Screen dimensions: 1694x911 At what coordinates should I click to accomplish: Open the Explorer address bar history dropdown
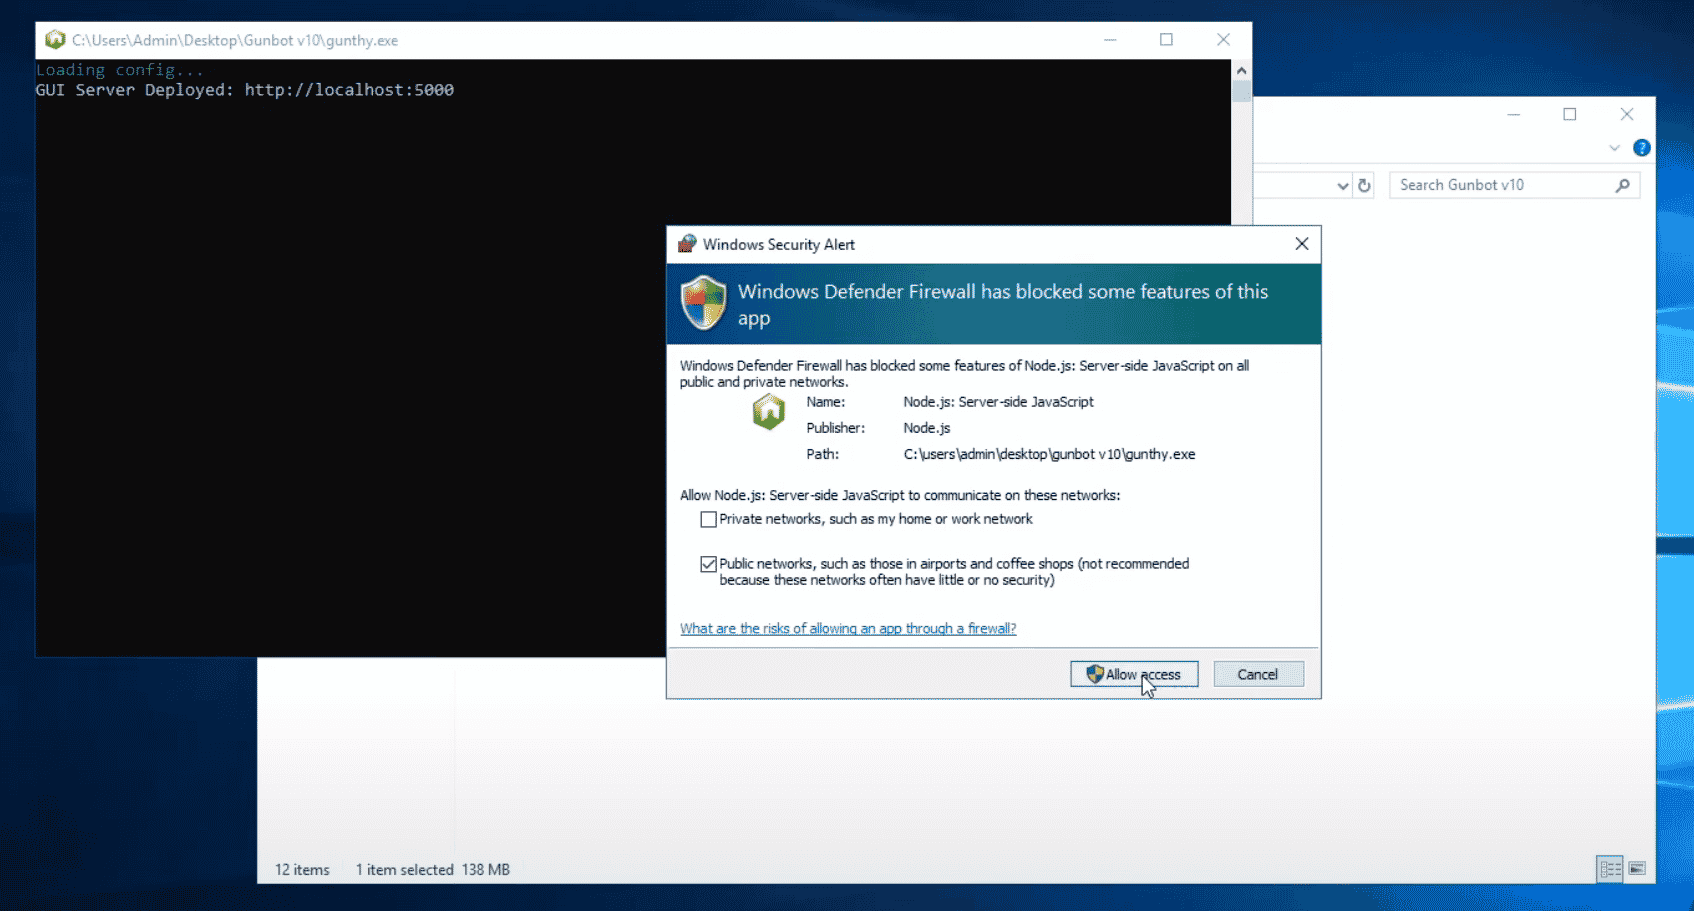1342,186
